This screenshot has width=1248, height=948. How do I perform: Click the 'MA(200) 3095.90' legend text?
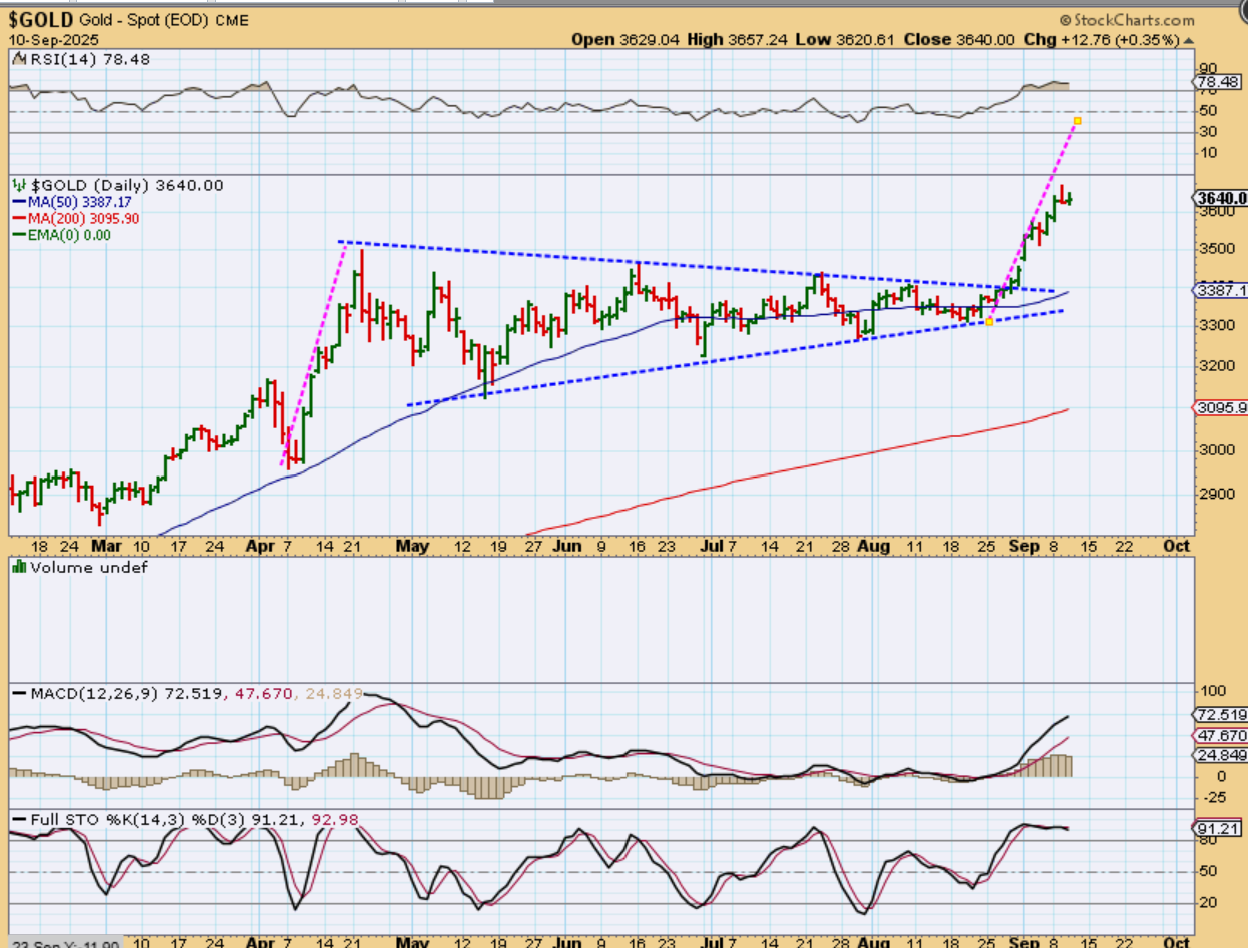point(84,218)
